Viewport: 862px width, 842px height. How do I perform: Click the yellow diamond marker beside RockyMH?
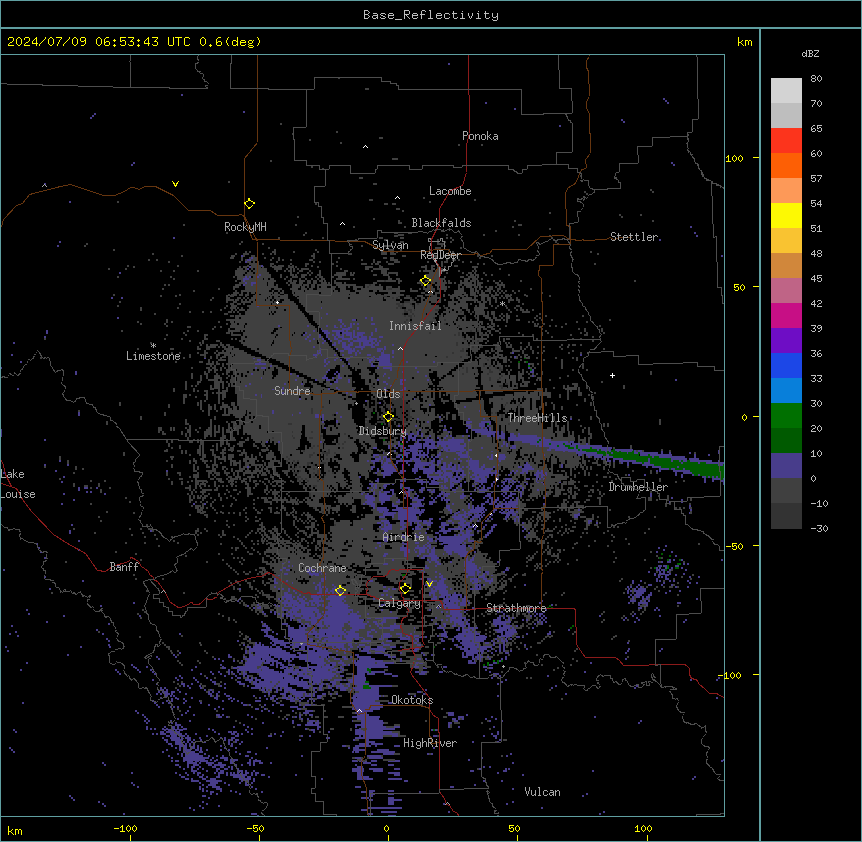[x=249, y=204]
